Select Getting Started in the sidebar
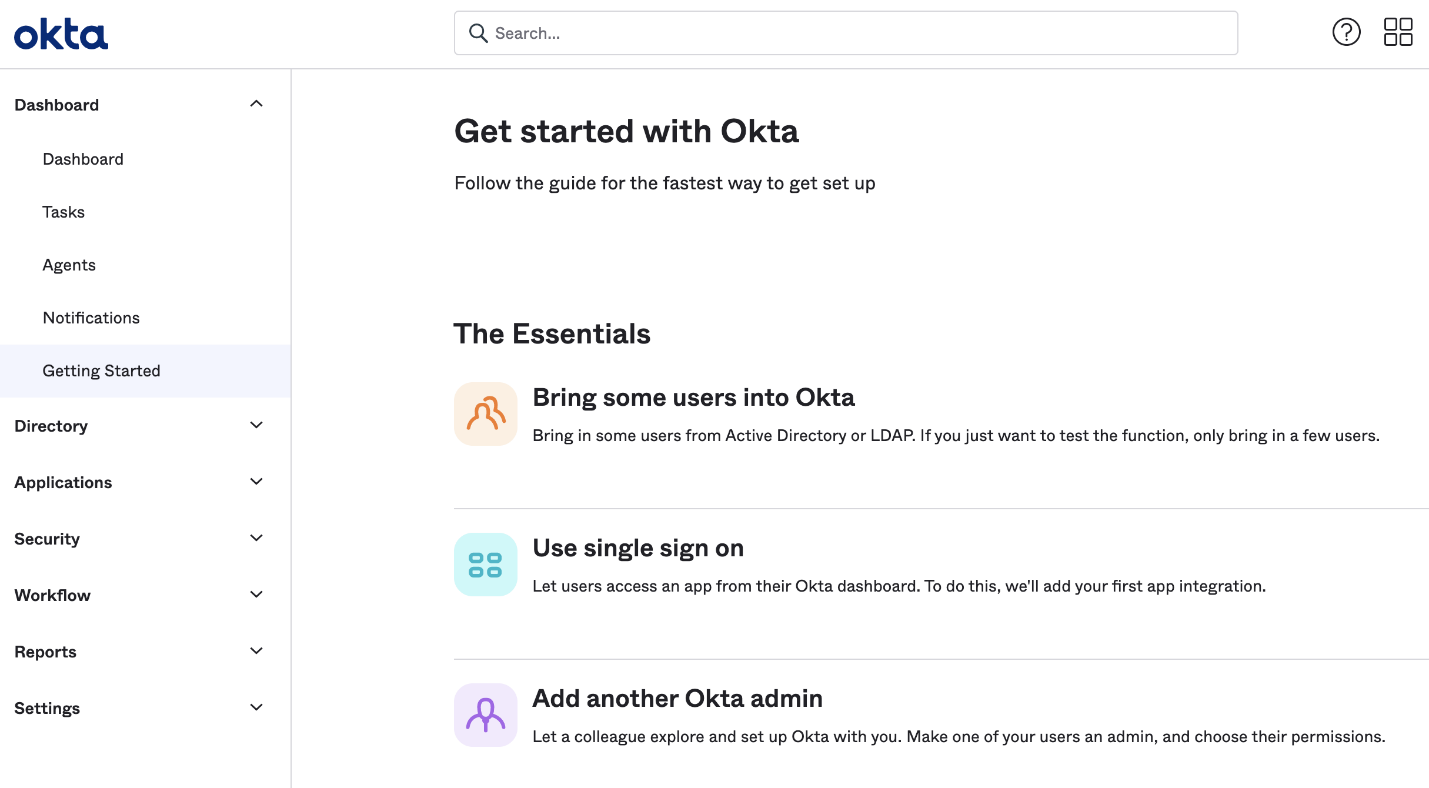 pyautogui.click(x=145, y=371)
